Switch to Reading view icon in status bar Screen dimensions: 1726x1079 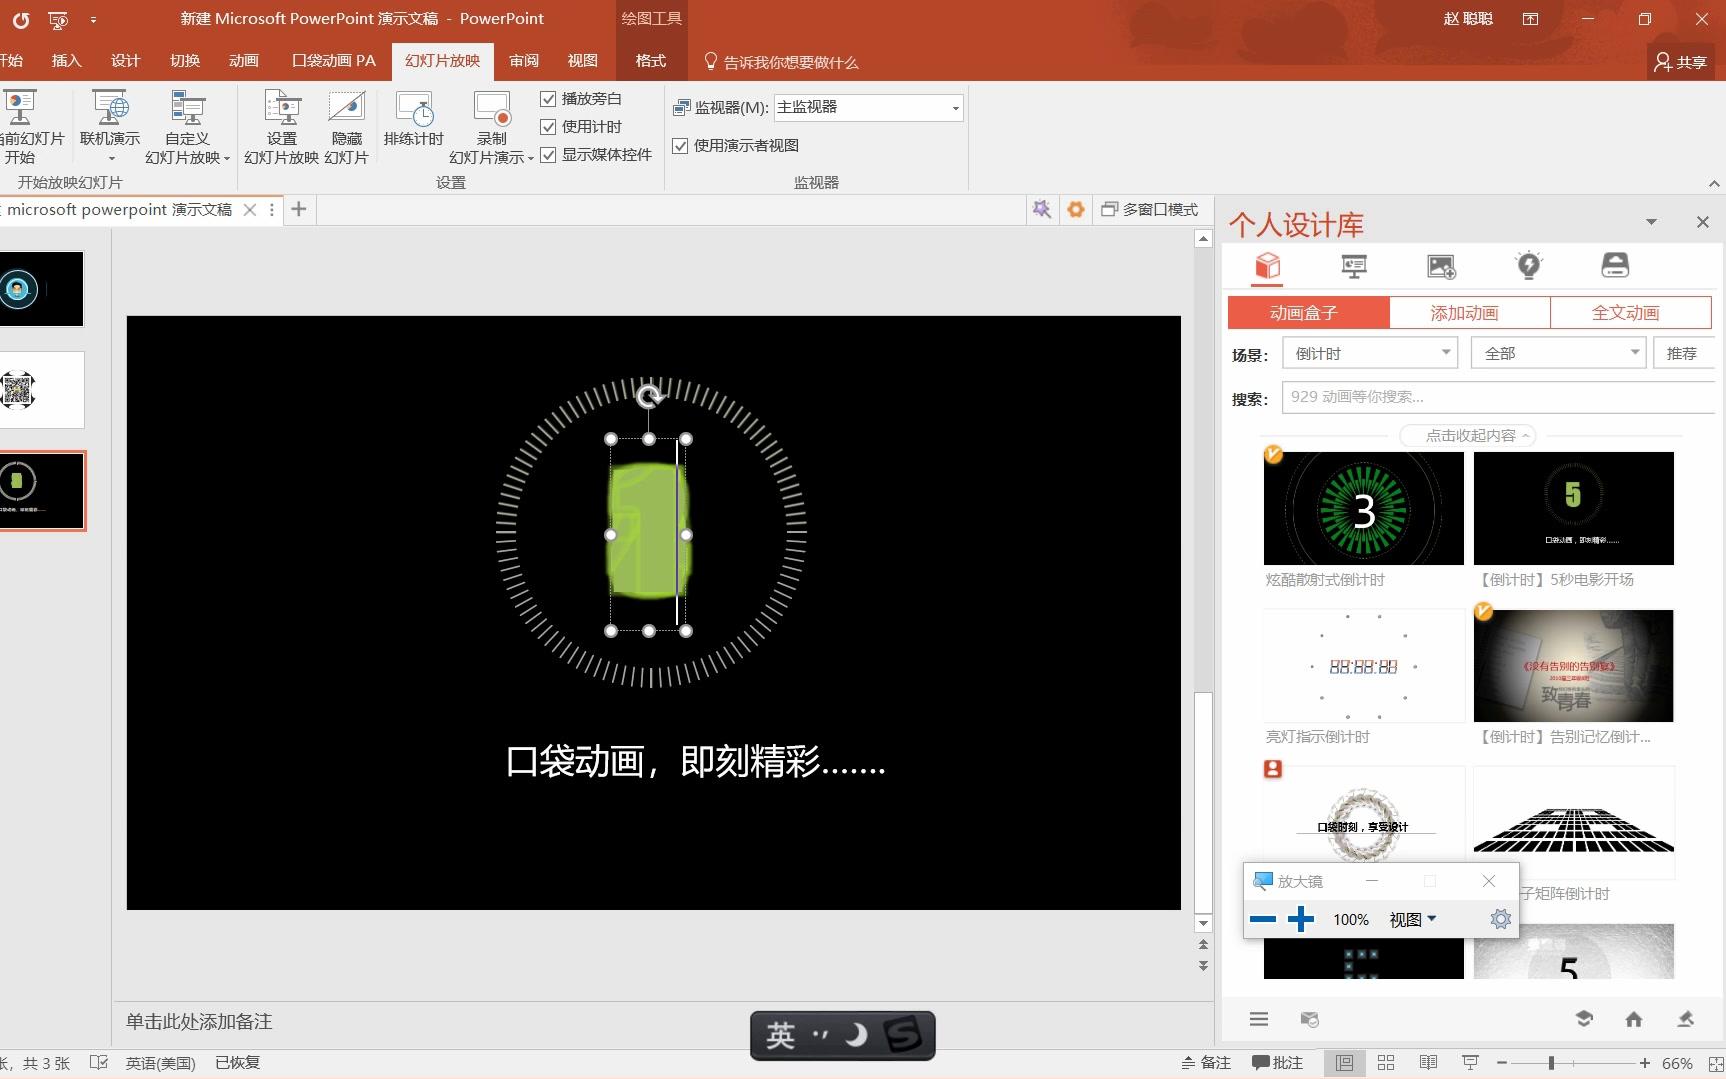pos(1428,1062)
